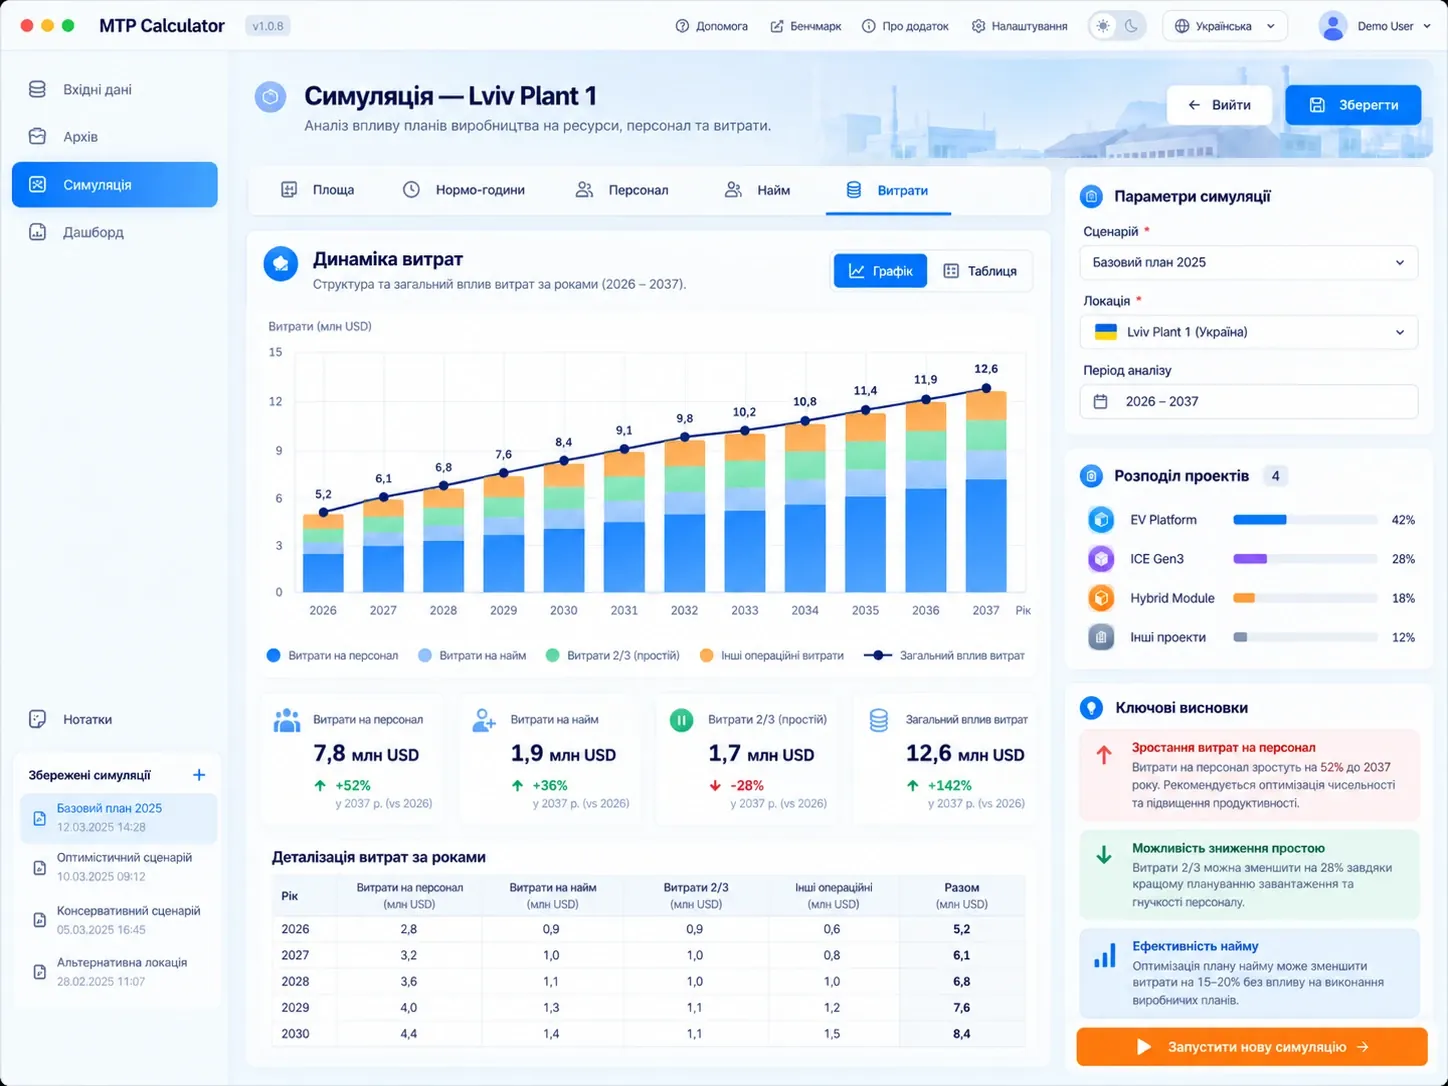Open the Локація dropdown Lviv Plant 1
Image resolution: width=1448 pixels, height=1086 pixels.
[1249, 332]
